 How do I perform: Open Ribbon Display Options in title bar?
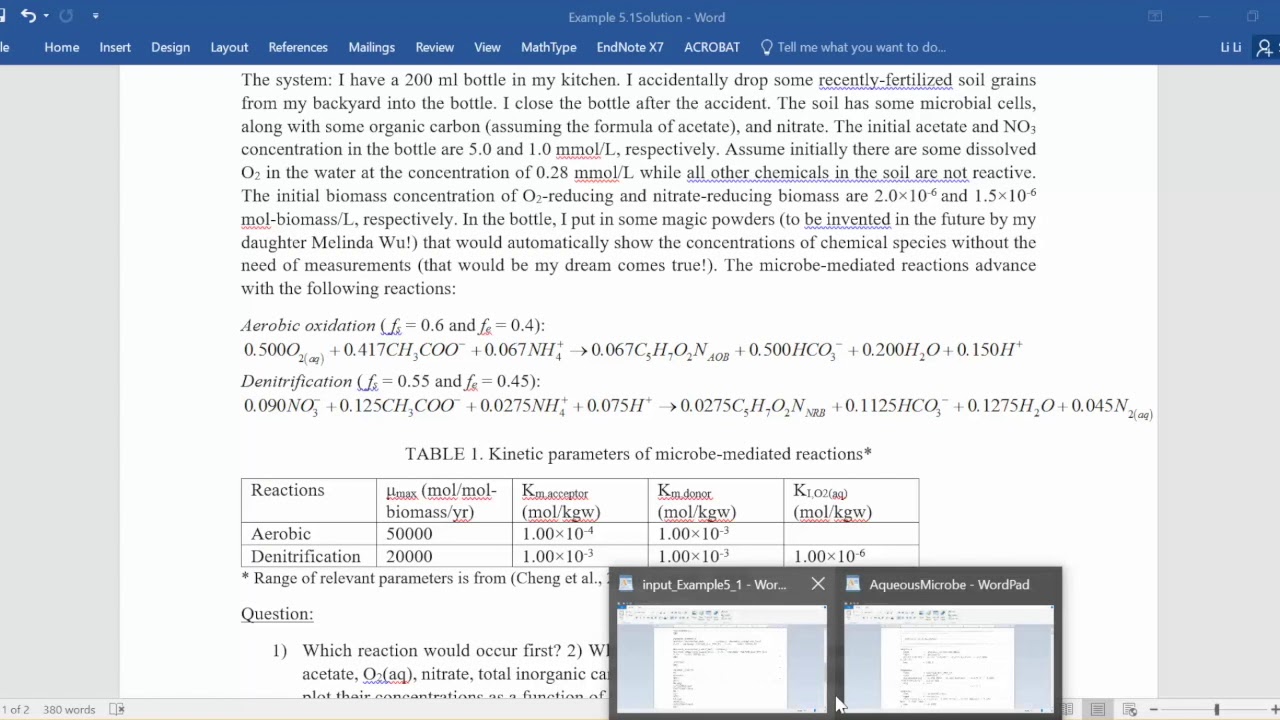(1155, 16)
